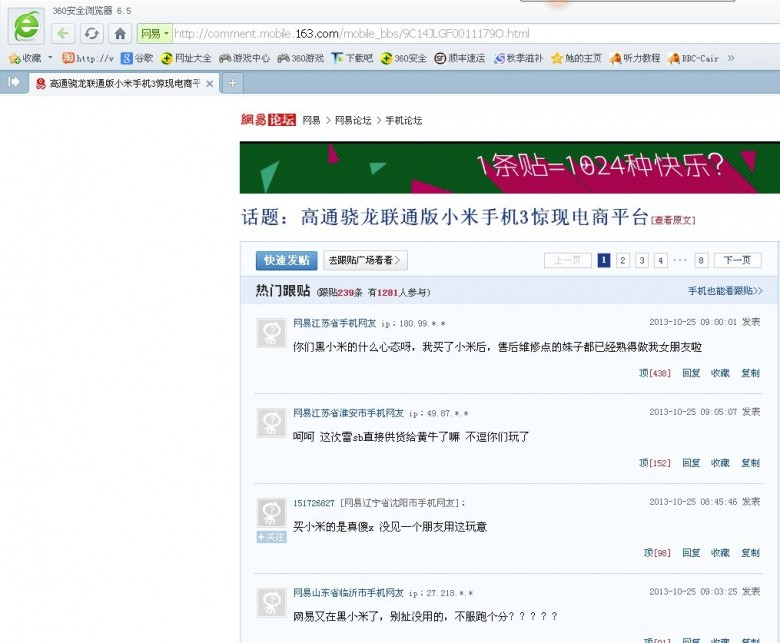Favorite the 09:00:01 comment with 收藏

tap(720, 373)
